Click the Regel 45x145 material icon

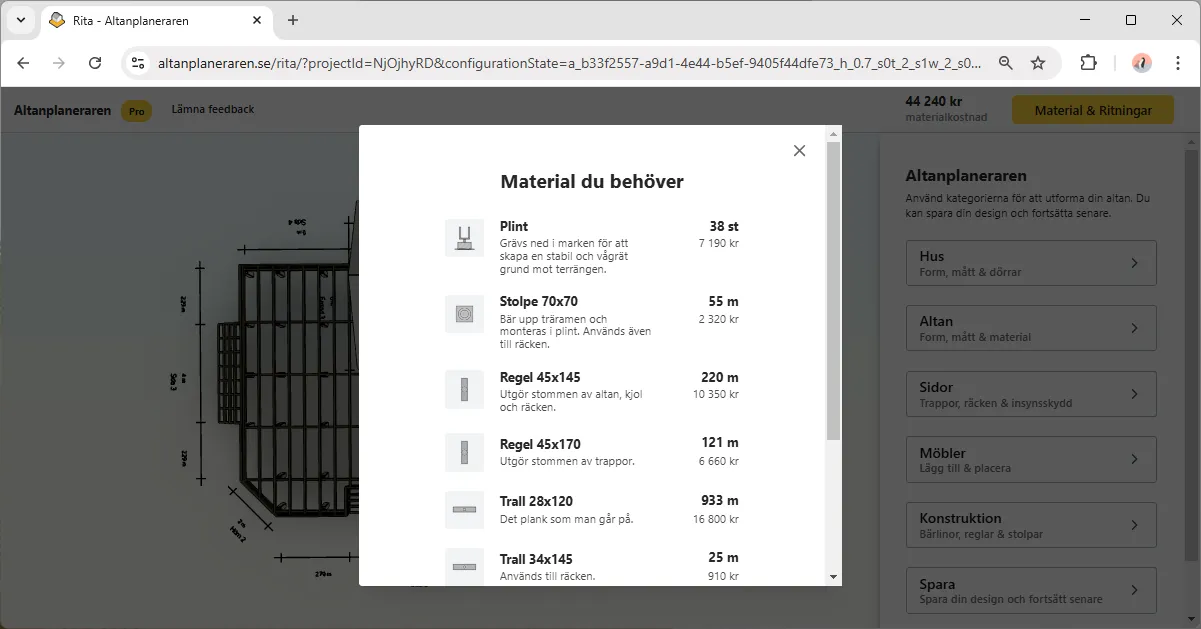click(x=464, y=389)
